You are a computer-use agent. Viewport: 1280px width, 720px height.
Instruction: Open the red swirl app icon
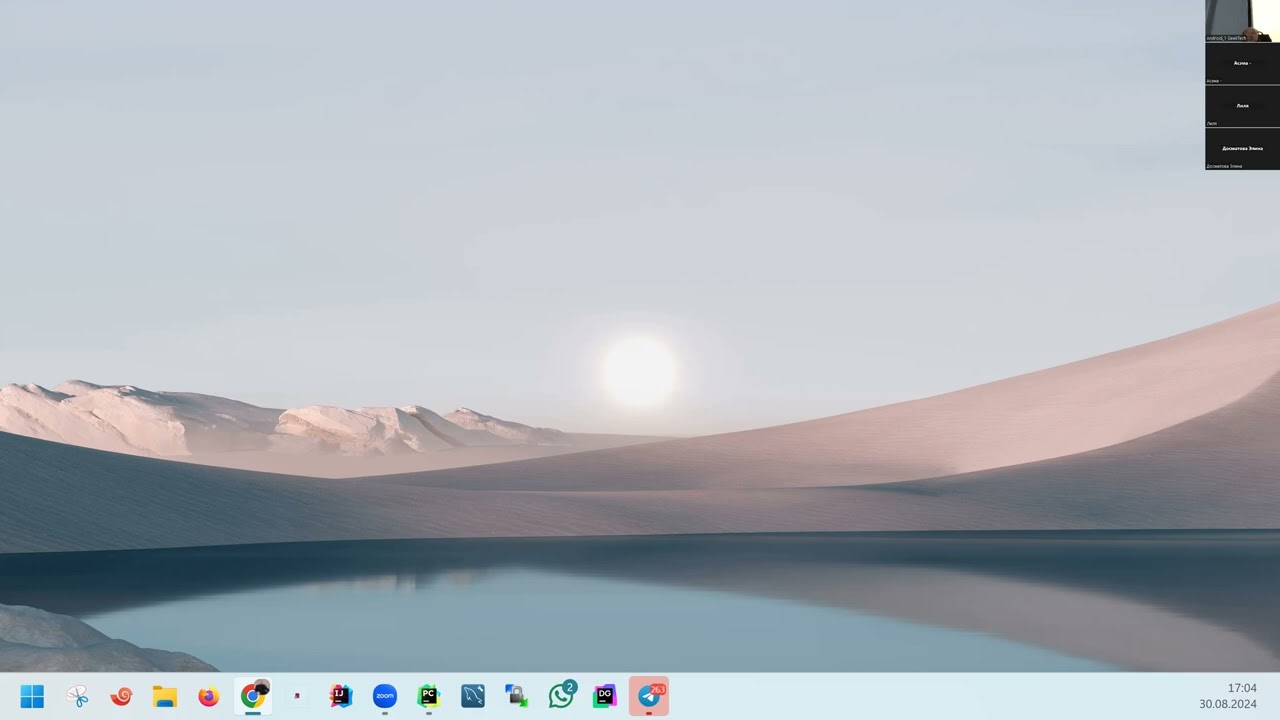tap(121, 697)
